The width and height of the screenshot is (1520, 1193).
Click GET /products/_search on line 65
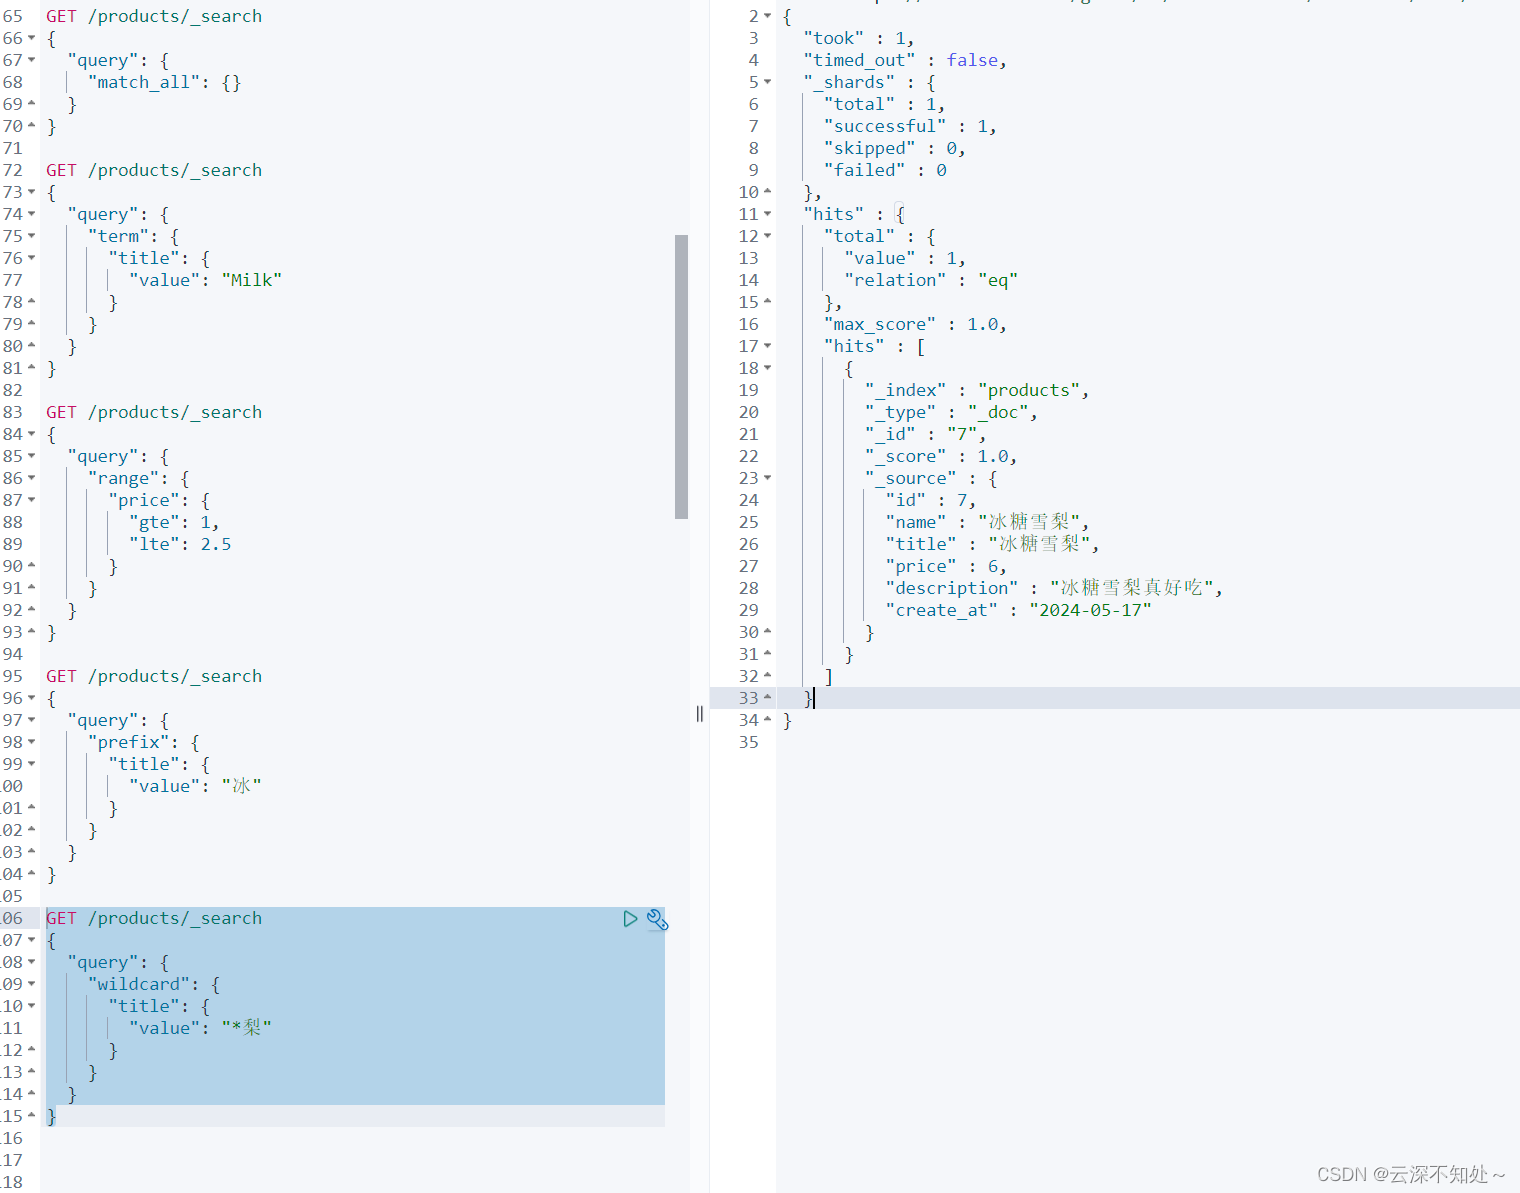coord(154,16)
